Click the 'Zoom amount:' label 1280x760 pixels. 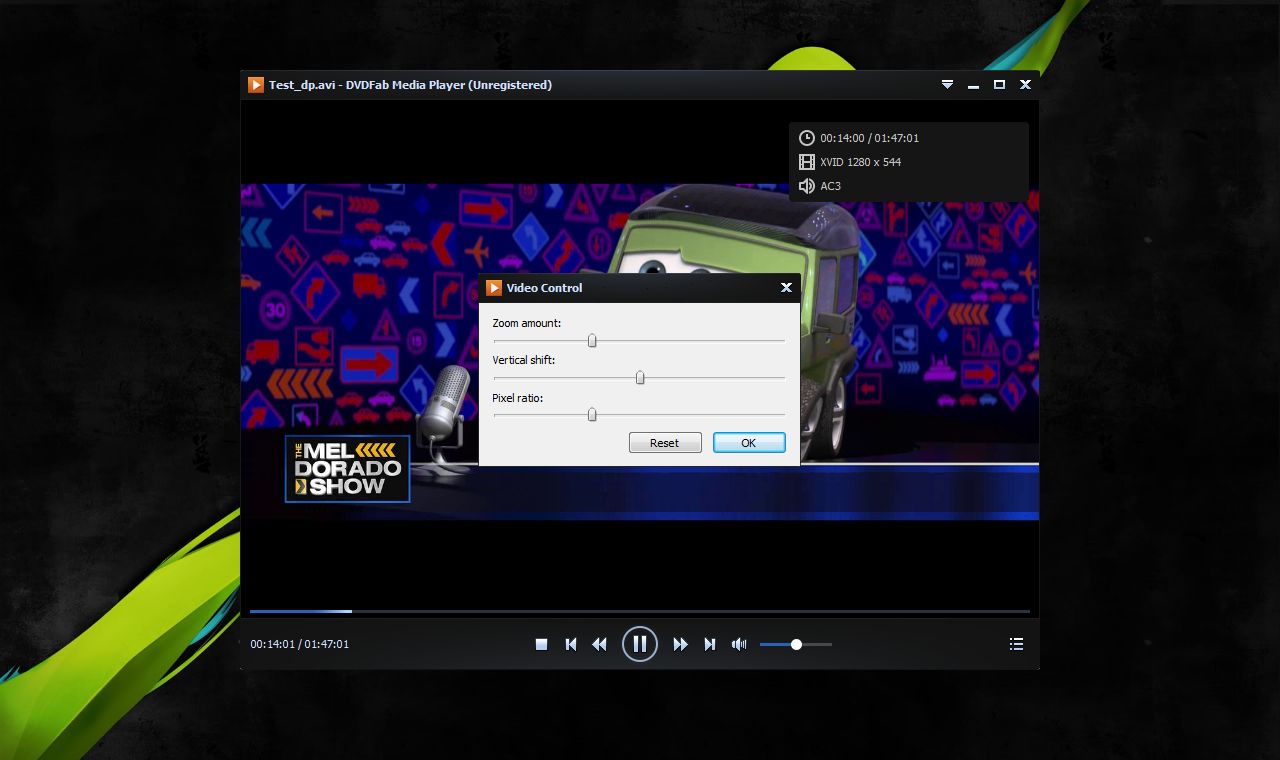[x=527, y=323]
